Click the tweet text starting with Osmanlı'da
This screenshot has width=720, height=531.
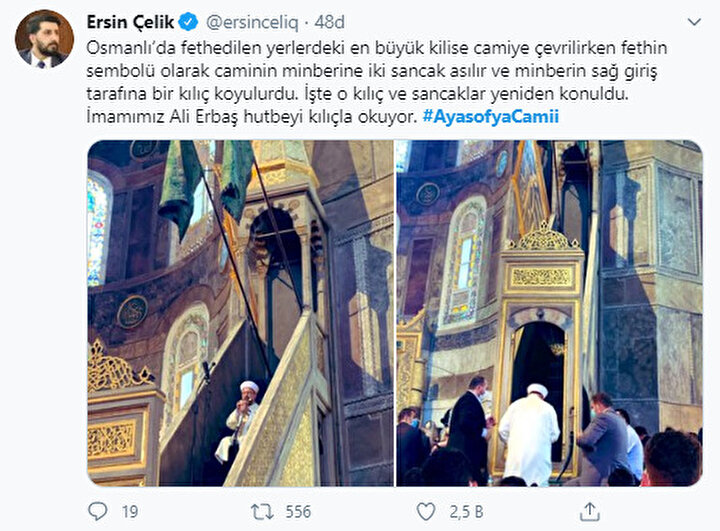[x=377, y=82]
